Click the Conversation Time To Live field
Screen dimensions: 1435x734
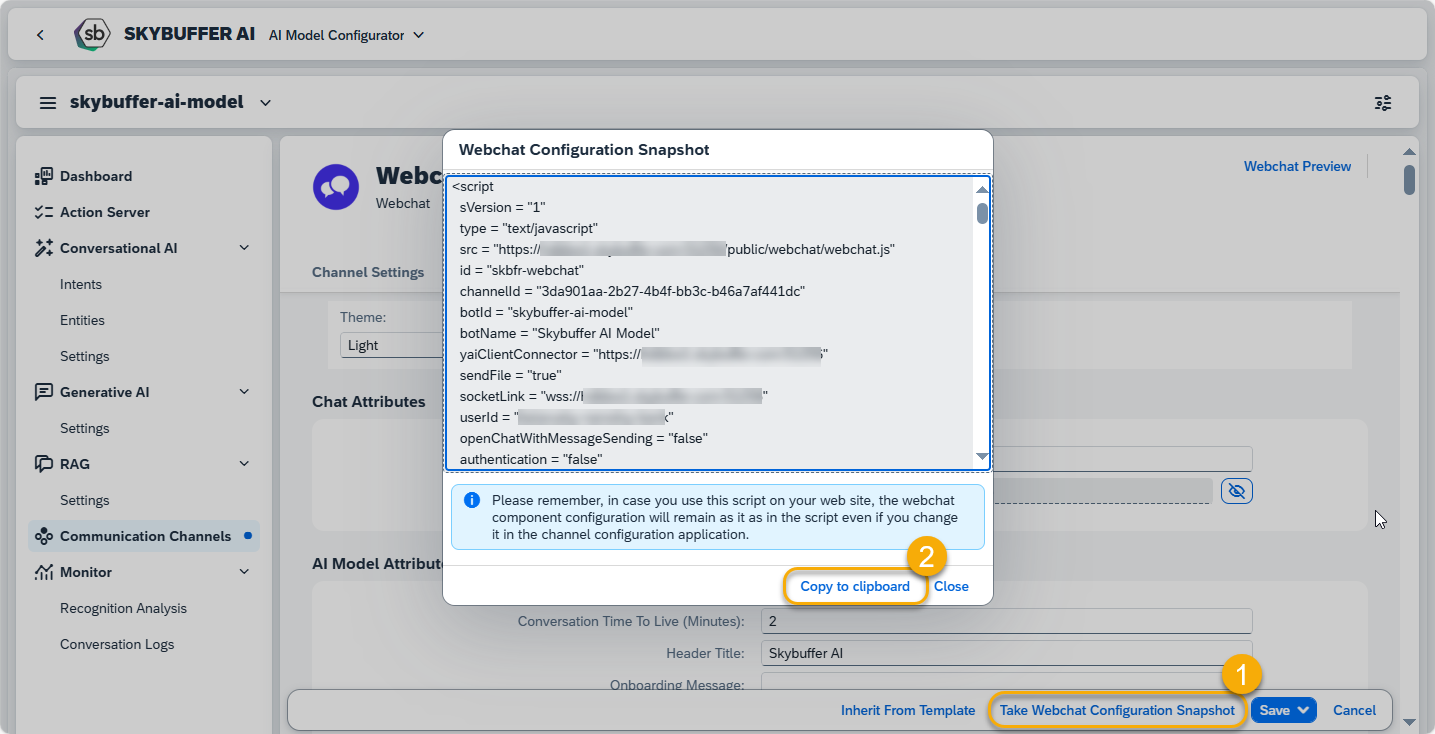[x=1006, y=621]
